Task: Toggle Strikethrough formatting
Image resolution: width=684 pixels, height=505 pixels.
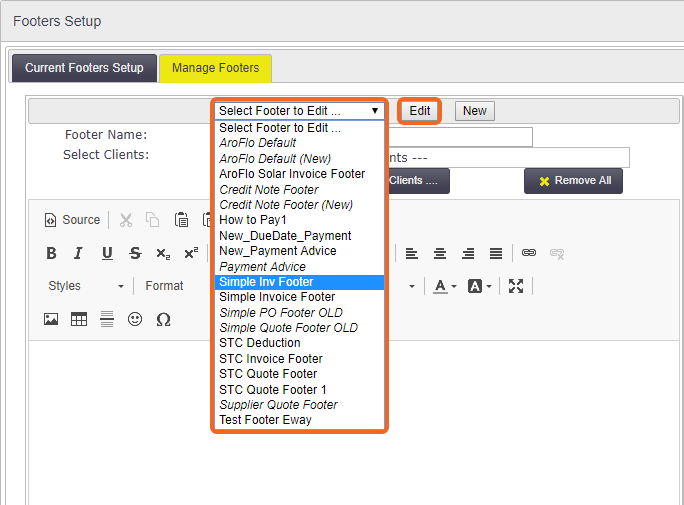Action: pyautogui.click(x=135, y=253)
